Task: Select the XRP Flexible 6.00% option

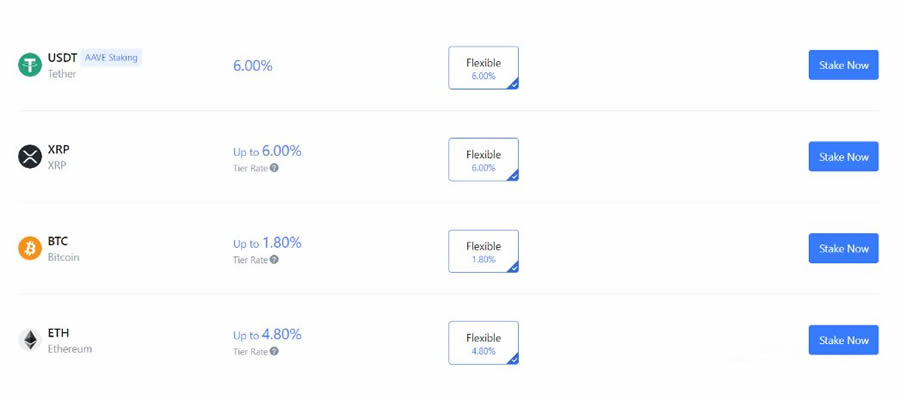Action: click(x=483, y=160)
